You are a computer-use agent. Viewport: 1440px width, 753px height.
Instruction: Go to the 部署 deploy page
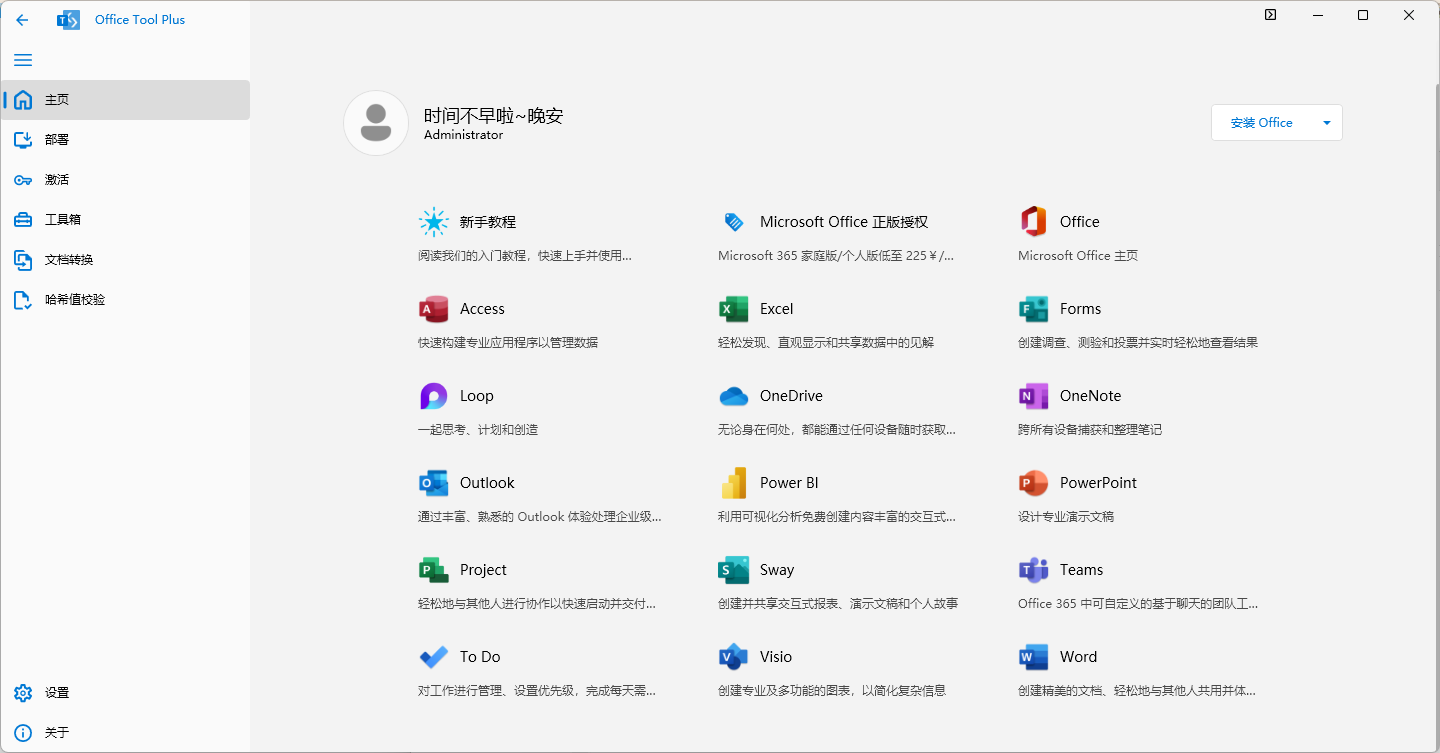click(126, 140)
